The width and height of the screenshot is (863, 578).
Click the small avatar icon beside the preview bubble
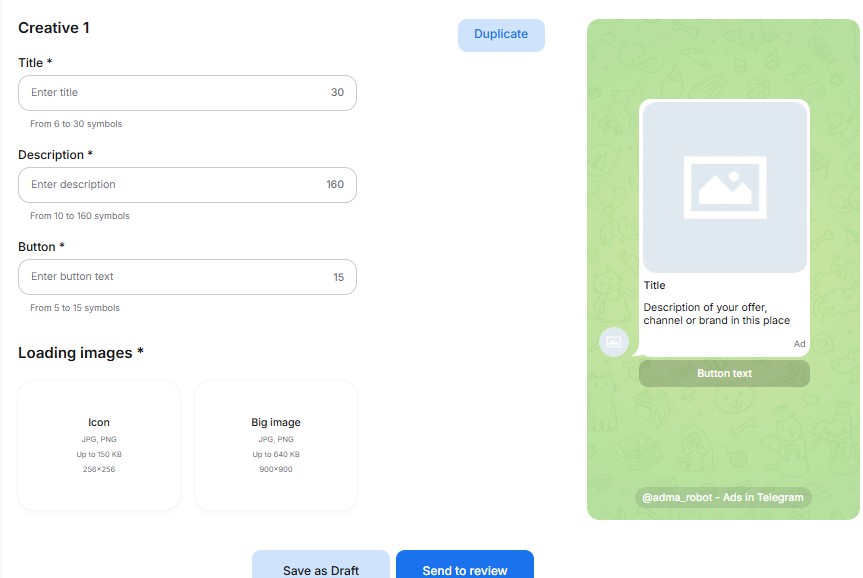point(614,342)
